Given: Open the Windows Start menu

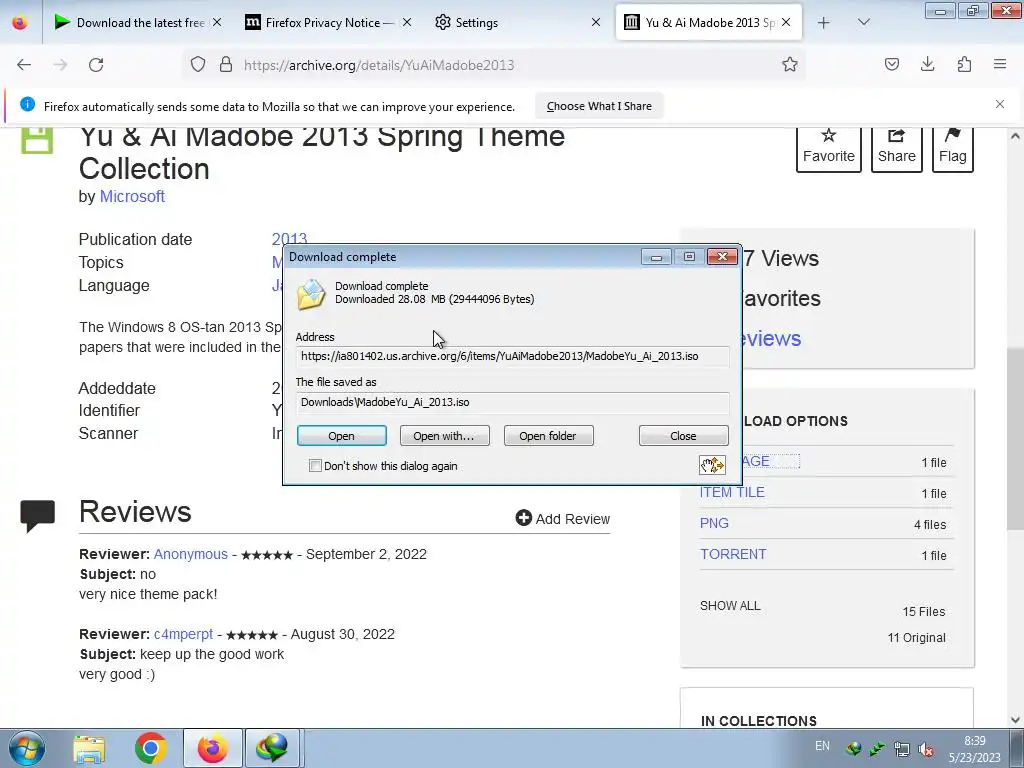Looking at the screenshot, I should click(x=26, y=748).
